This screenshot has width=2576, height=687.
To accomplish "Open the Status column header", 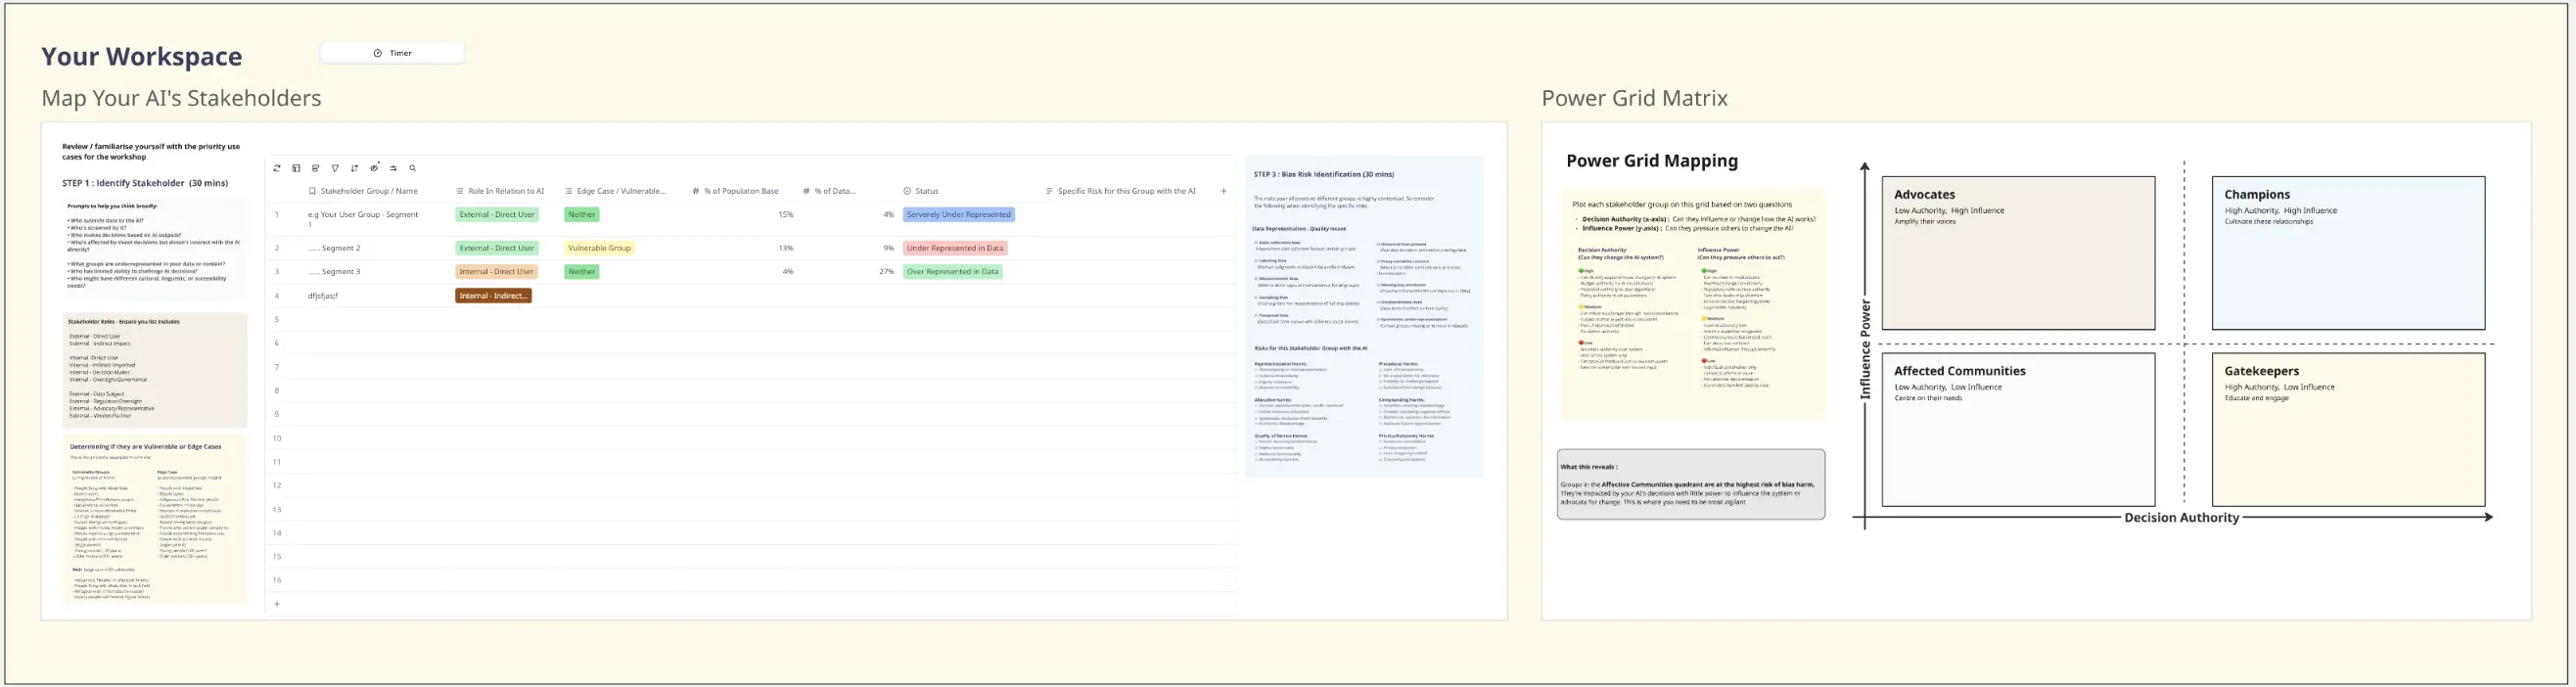I will tap(926, 191).
